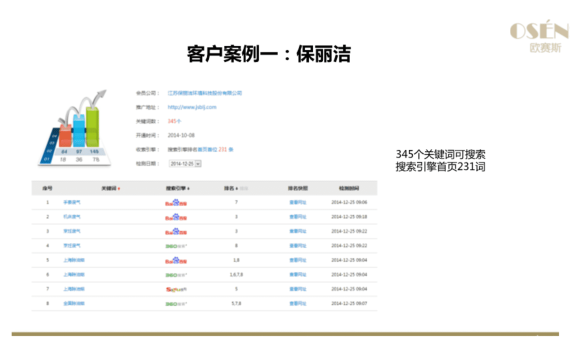
Task: Open the company name link 江苏保丽洁
Action: point(205,93)
